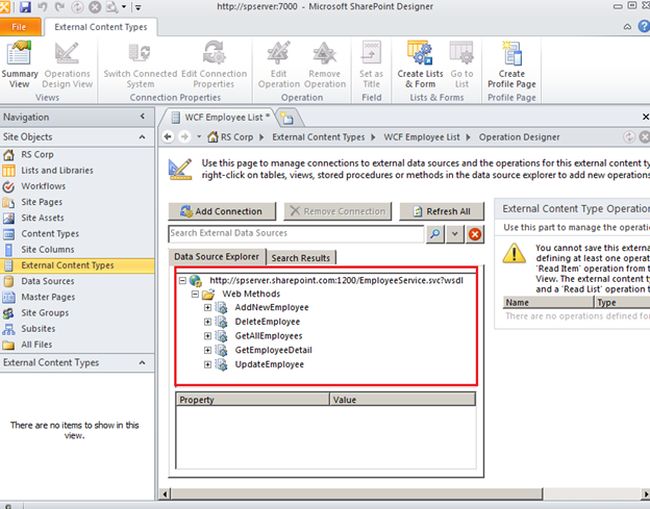This screenshot has height=509, width=650.
Task: Click the horizontal scrollbar thumb
Action: click(x=357, y=494)
